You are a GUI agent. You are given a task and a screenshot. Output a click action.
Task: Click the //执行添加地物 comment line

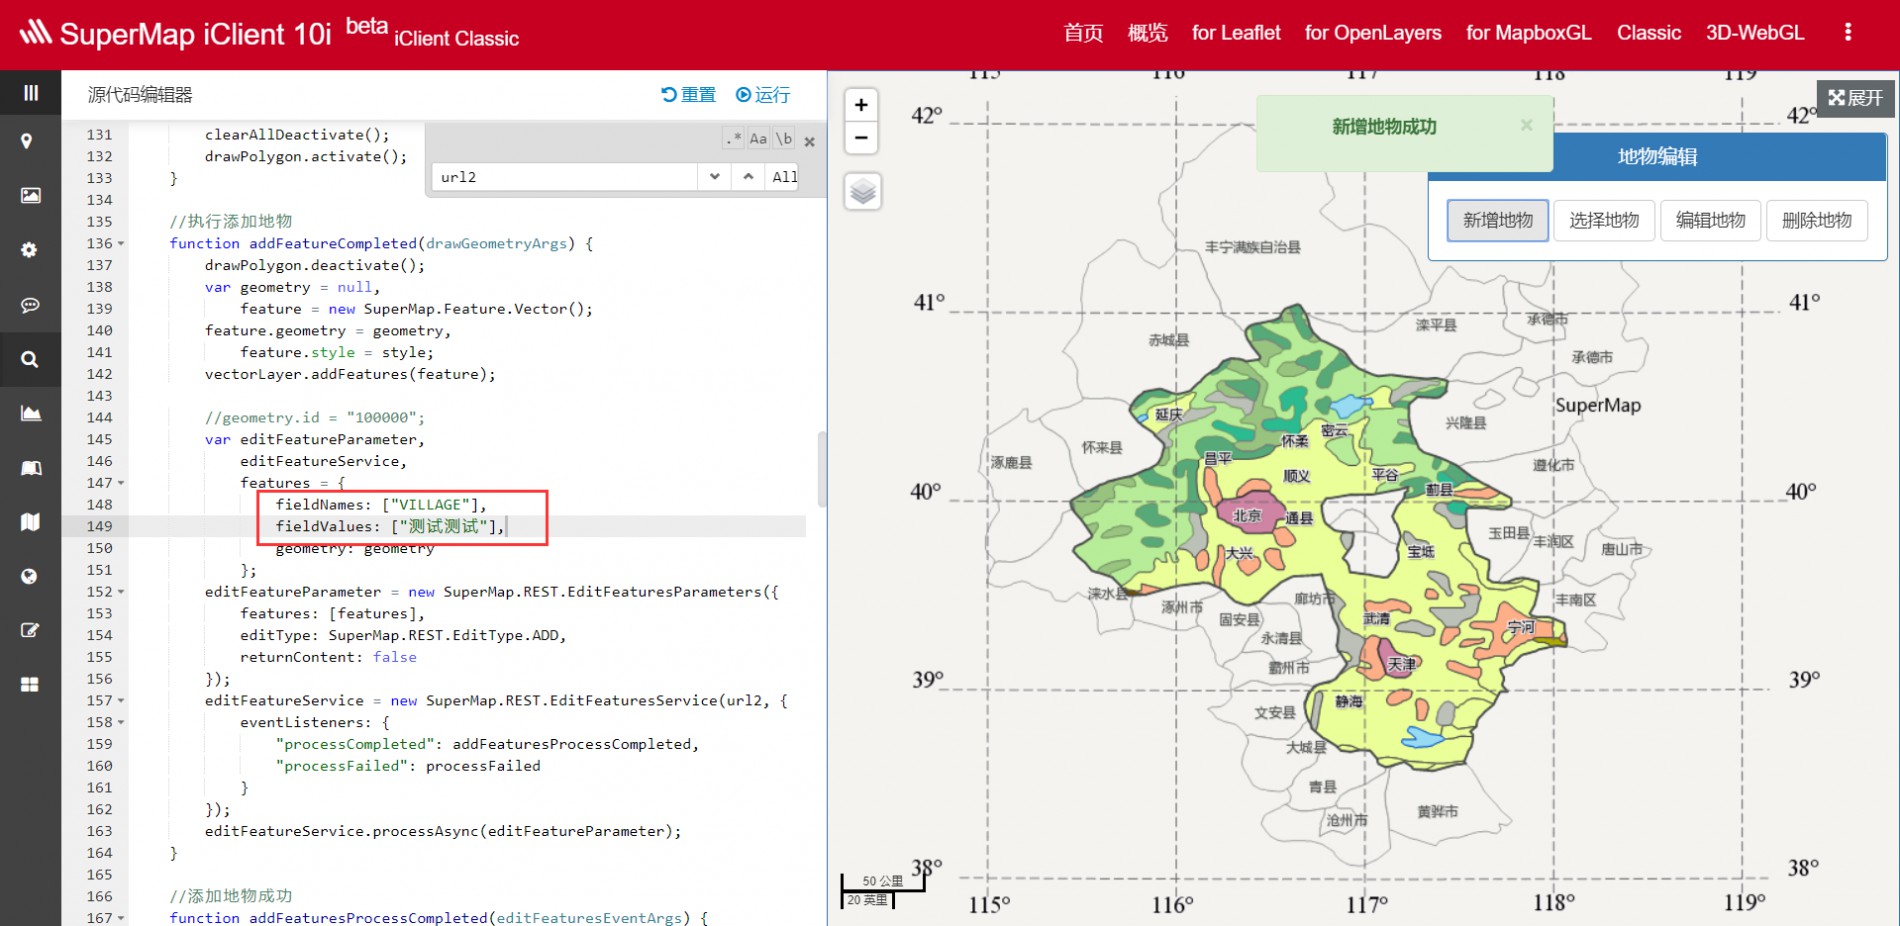coord(231,222)
